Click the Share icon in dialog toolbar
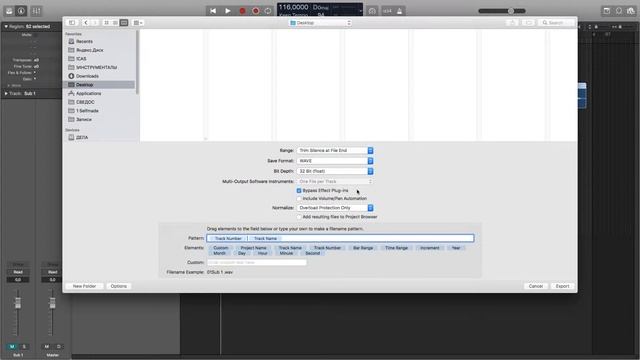The image size is (640, 360). pyautogui.click(x=513, y=22)
